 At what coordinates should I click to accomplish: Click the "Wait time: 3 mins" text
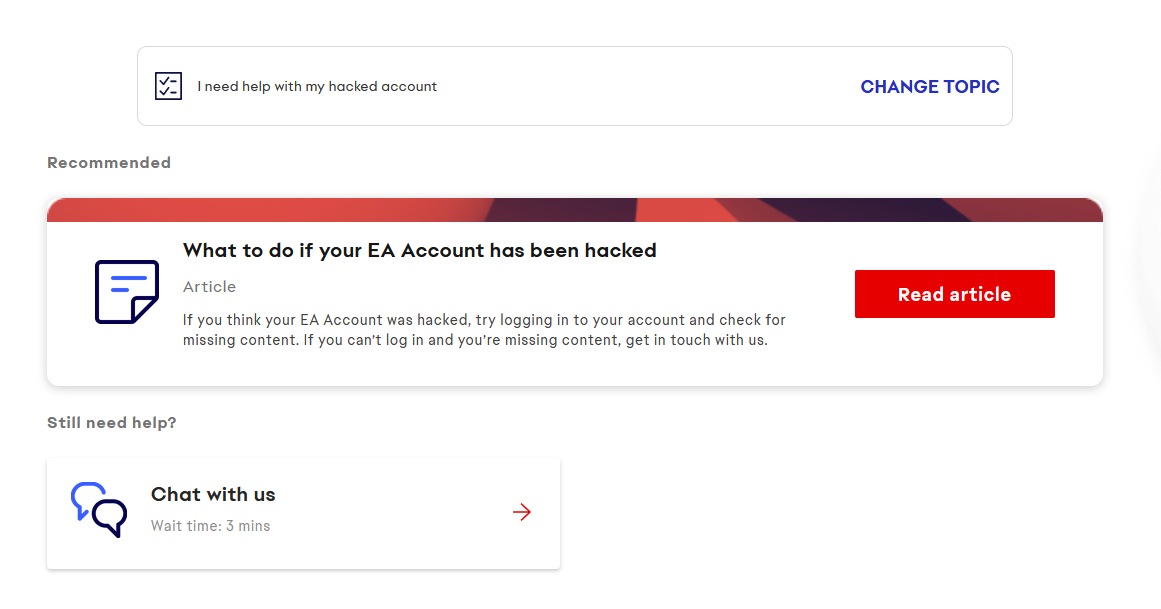tap(210, 526)
